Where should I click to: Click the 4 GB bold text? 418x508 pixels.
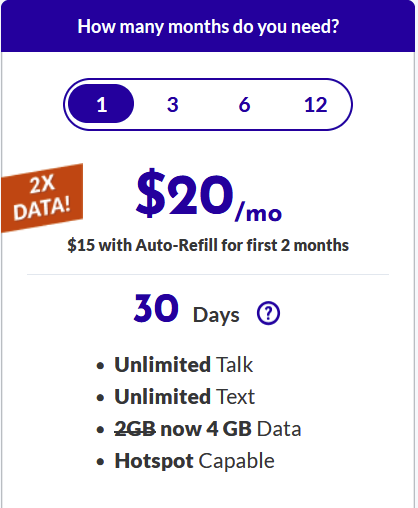point(229,429)
